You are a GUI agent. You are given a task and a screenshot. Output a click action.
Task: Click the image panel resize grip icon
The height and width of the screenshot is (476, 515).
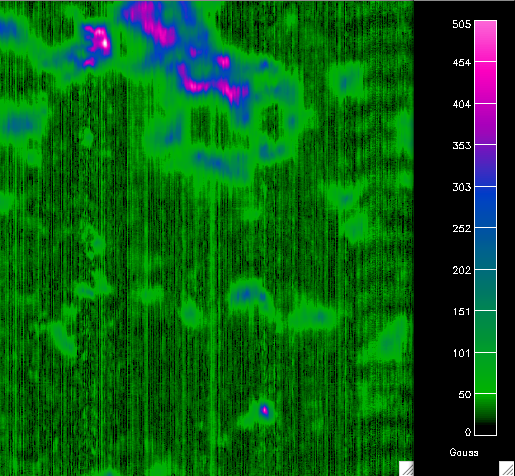click(406, 469)
